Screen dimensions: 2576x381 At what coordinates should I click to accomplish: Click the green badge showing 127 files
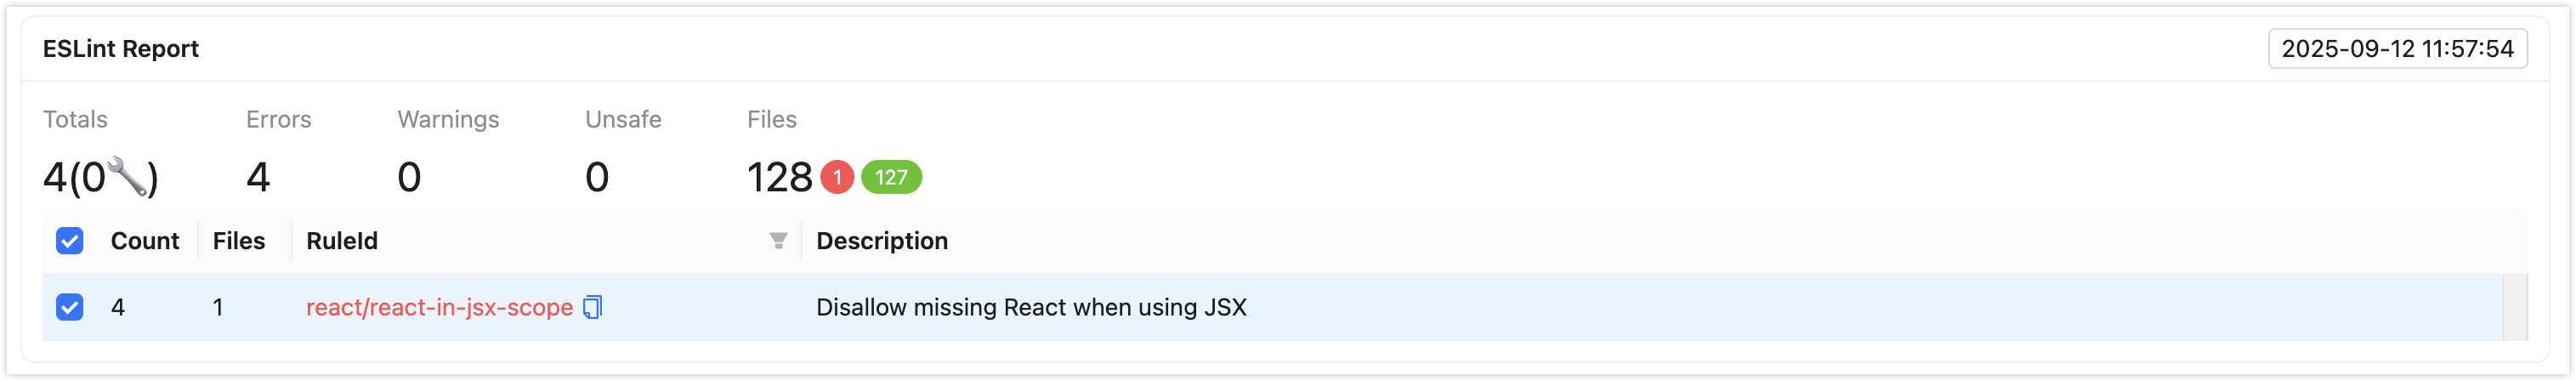(x=890, y=177)
